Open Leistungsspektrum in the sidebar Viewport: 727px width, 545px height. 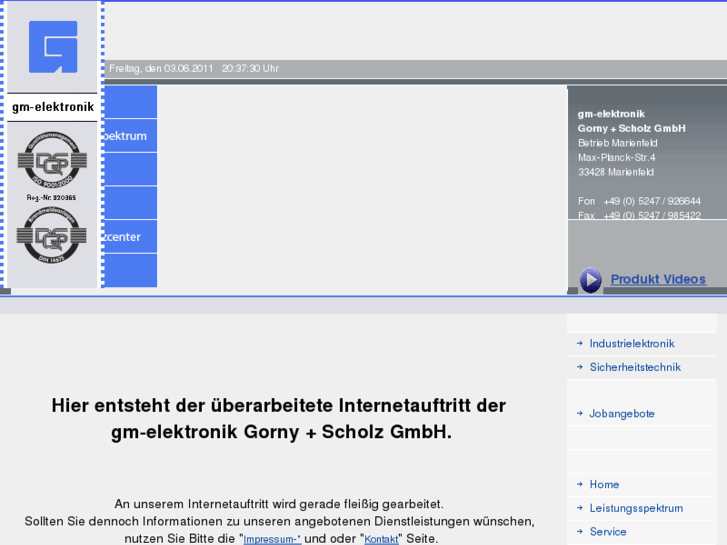pyautogui.click(x=636, y=508)
